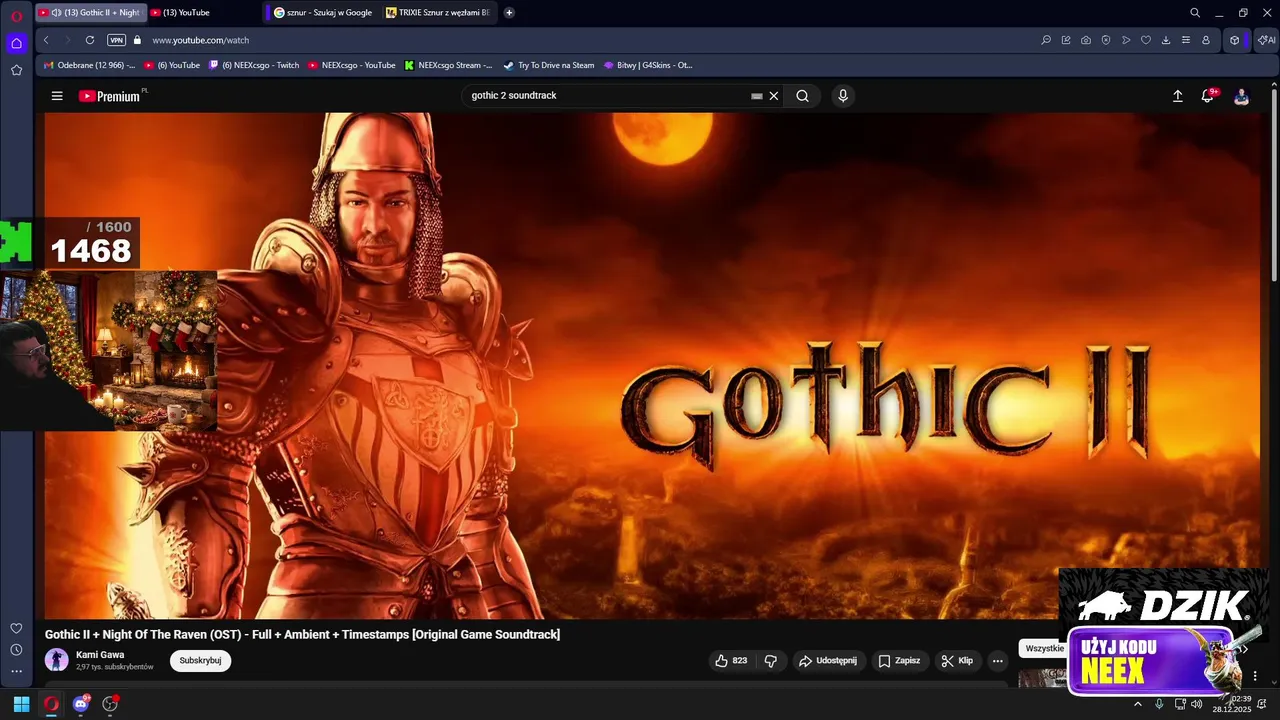Switch to the Gothic II + Night tab
The height and width of the screenshot is (720, 1280).
(90, 12)
